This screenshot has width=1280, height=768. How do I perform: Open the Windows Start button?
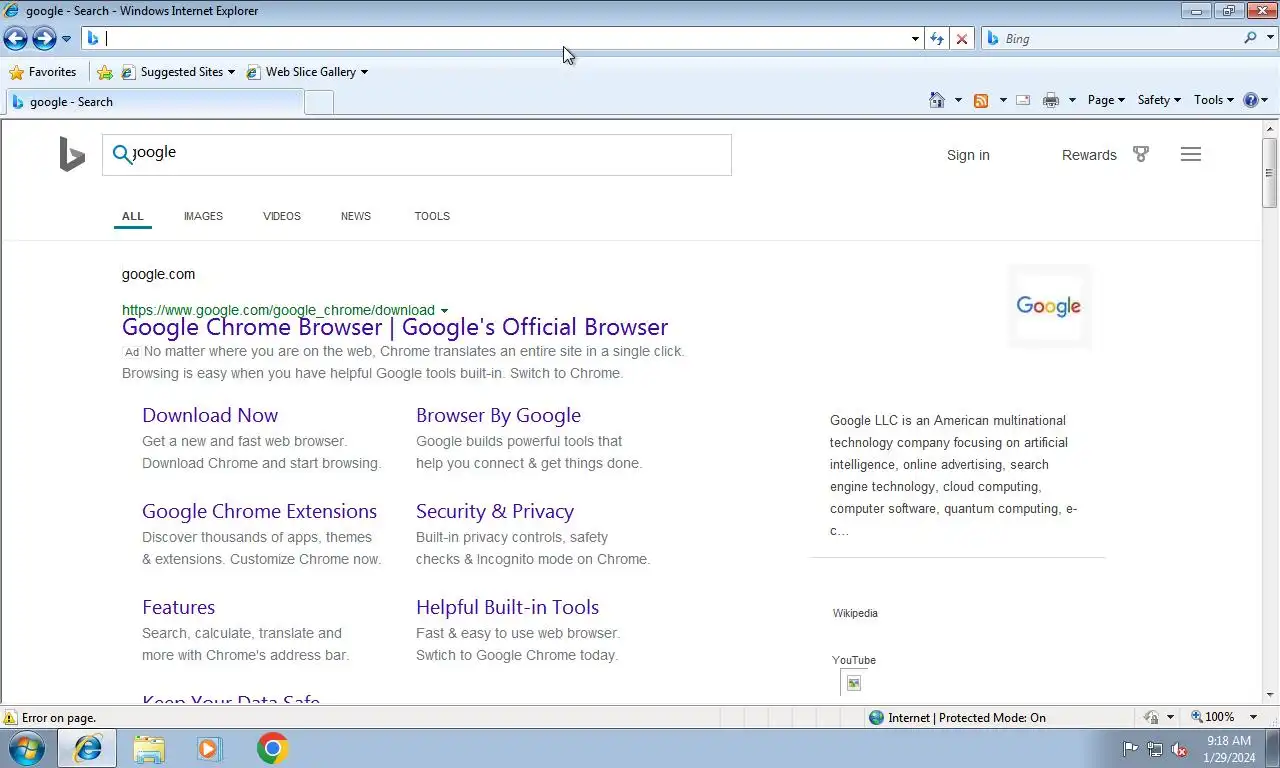pos(26,748)
